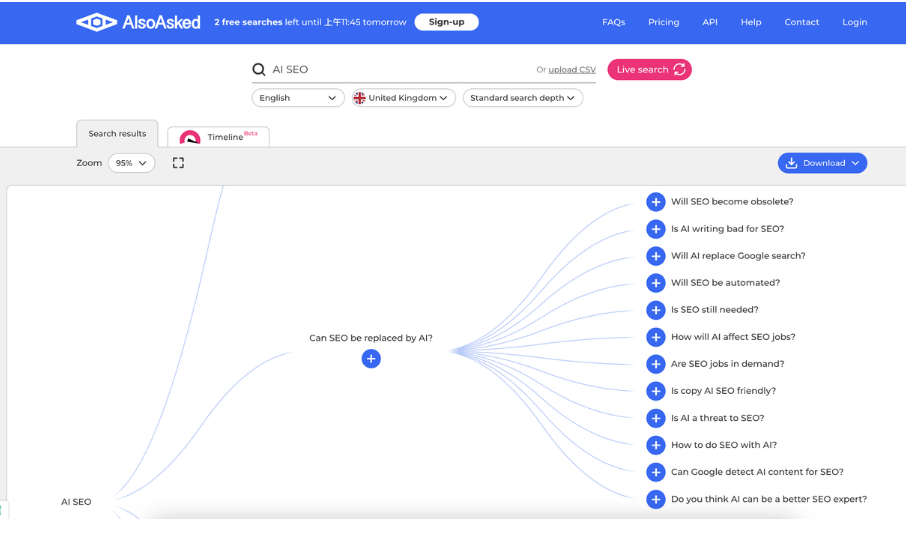This screenshot has width=906, height=547.
Task: Open the English language dropdown
Action: tap(298, 98)
